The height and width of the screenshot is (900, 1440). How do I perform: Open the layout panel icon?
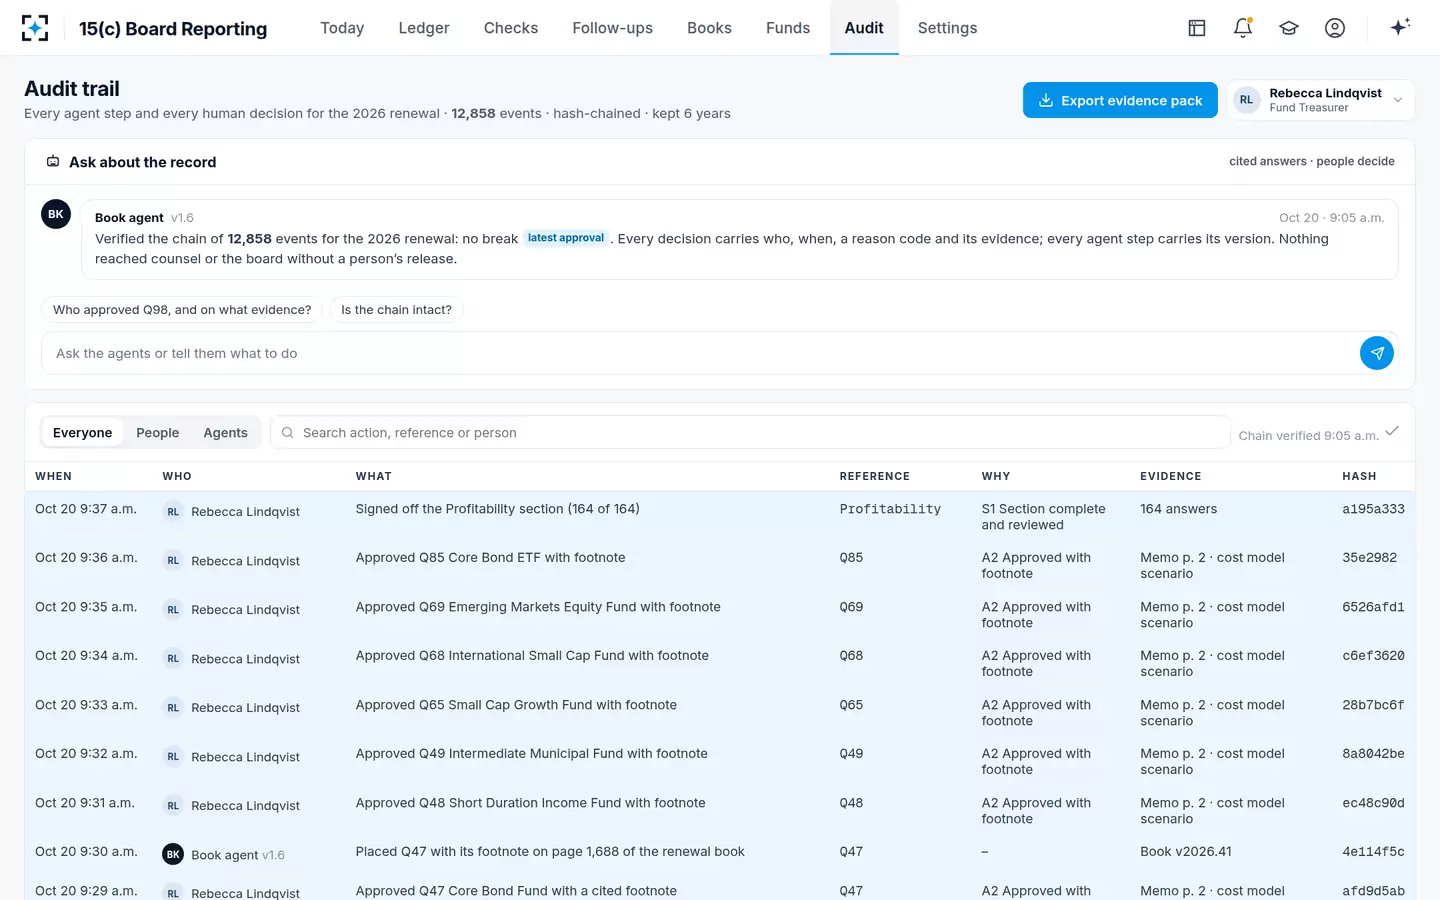click(x=1197, y=28)
